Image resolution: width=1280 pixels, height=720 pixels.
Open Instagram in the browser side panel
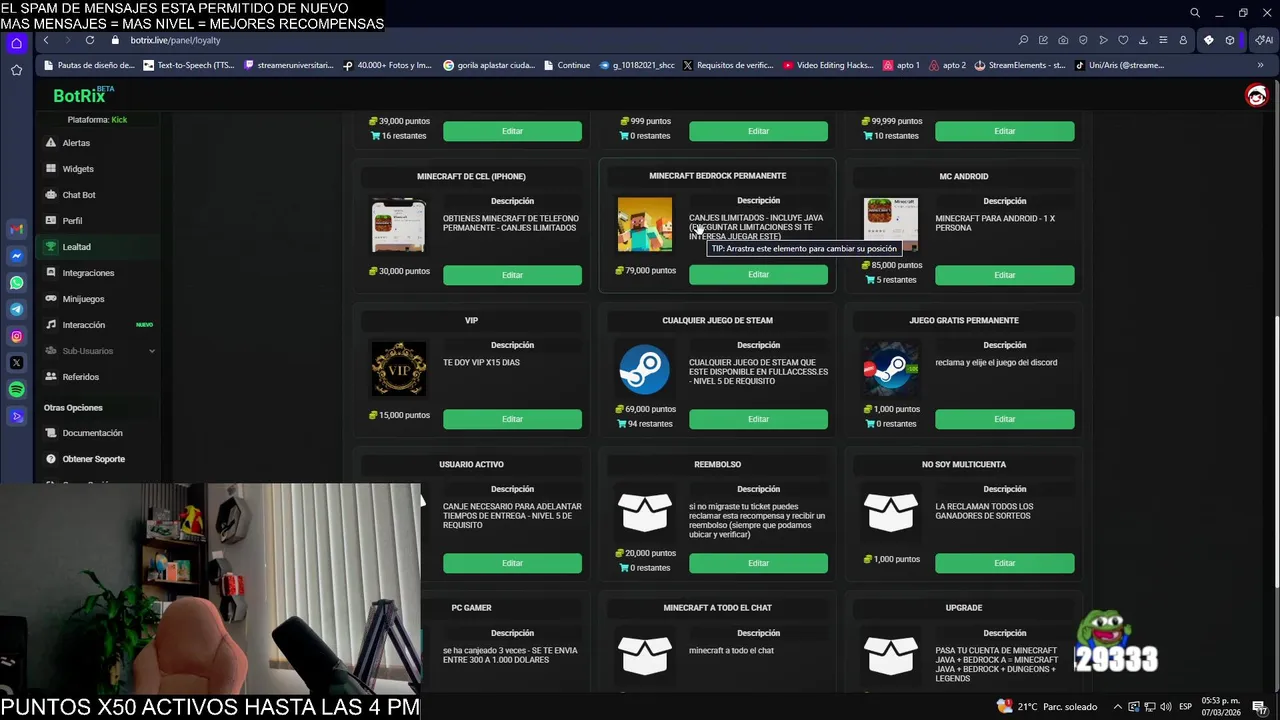pyautogui.click(x=16, y=336)
